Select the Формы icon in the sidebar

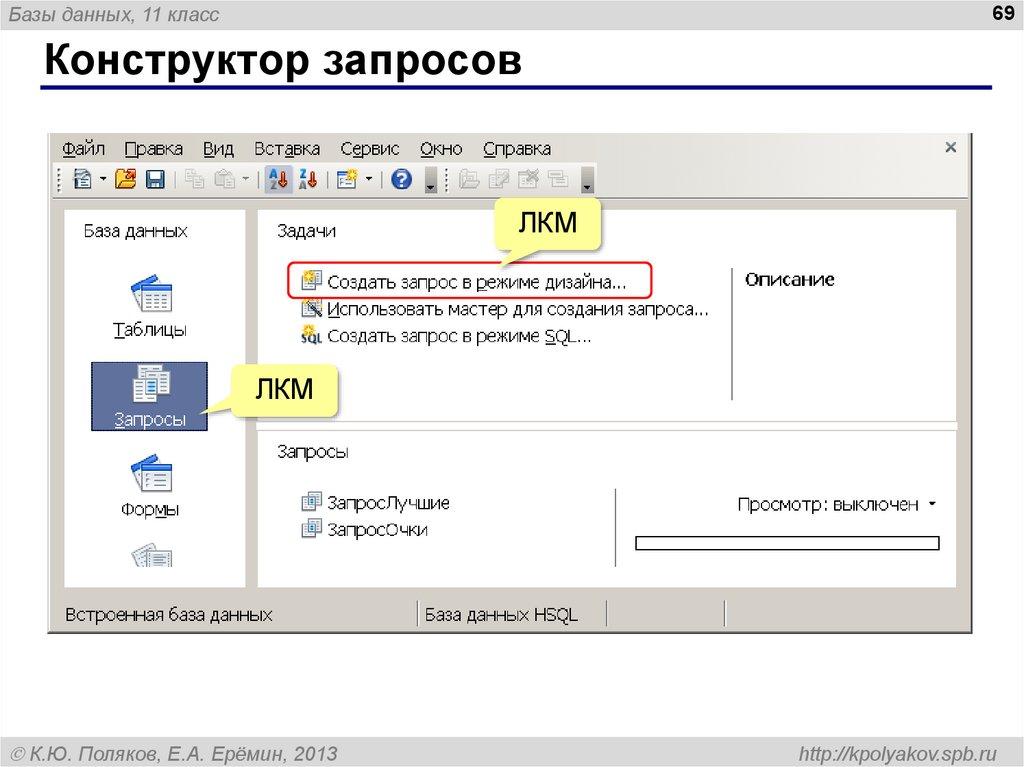[x=151, y=487]
